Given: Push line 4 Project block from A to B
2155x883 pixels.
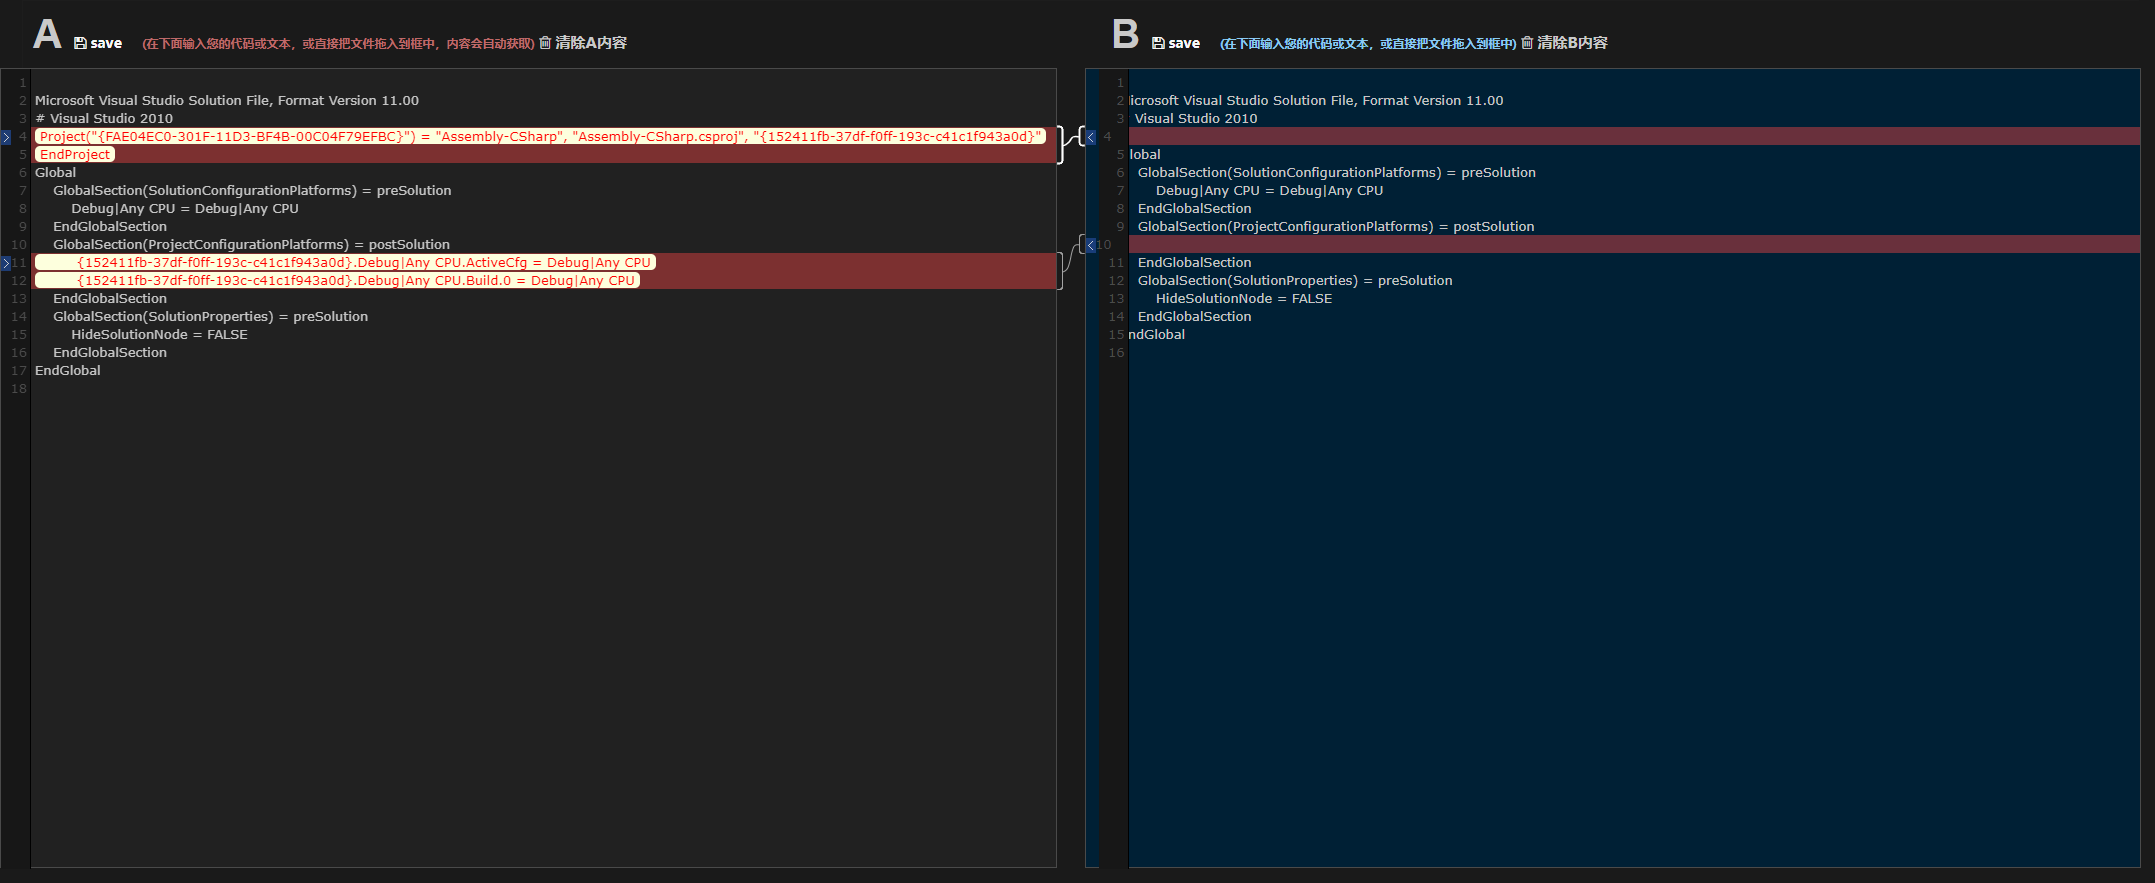Looking at the screenshot, I should [x=6, y=137].
